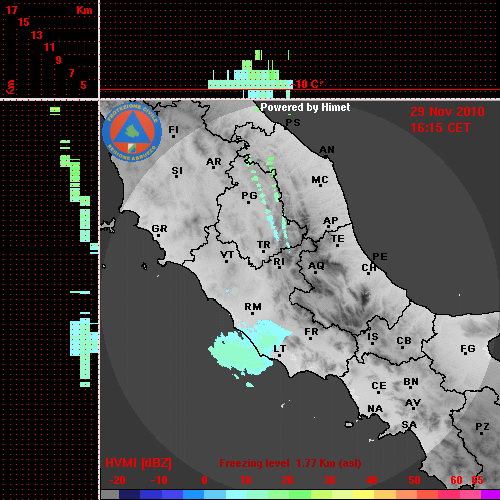The width and height of the screenshot is (500, 500).
Task: Click the Powered by Himet text
Action: click(305, 107)
